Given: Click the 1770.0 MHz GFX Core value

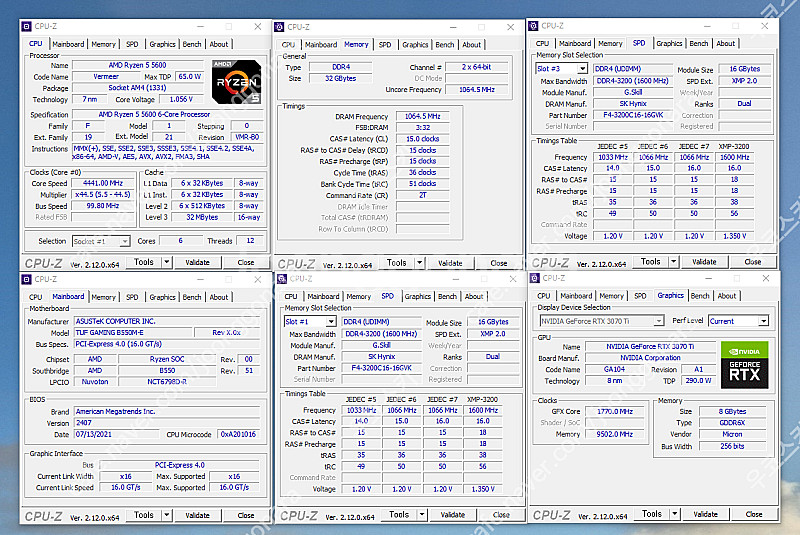Looking at the screenshot, I should point(615,411).
